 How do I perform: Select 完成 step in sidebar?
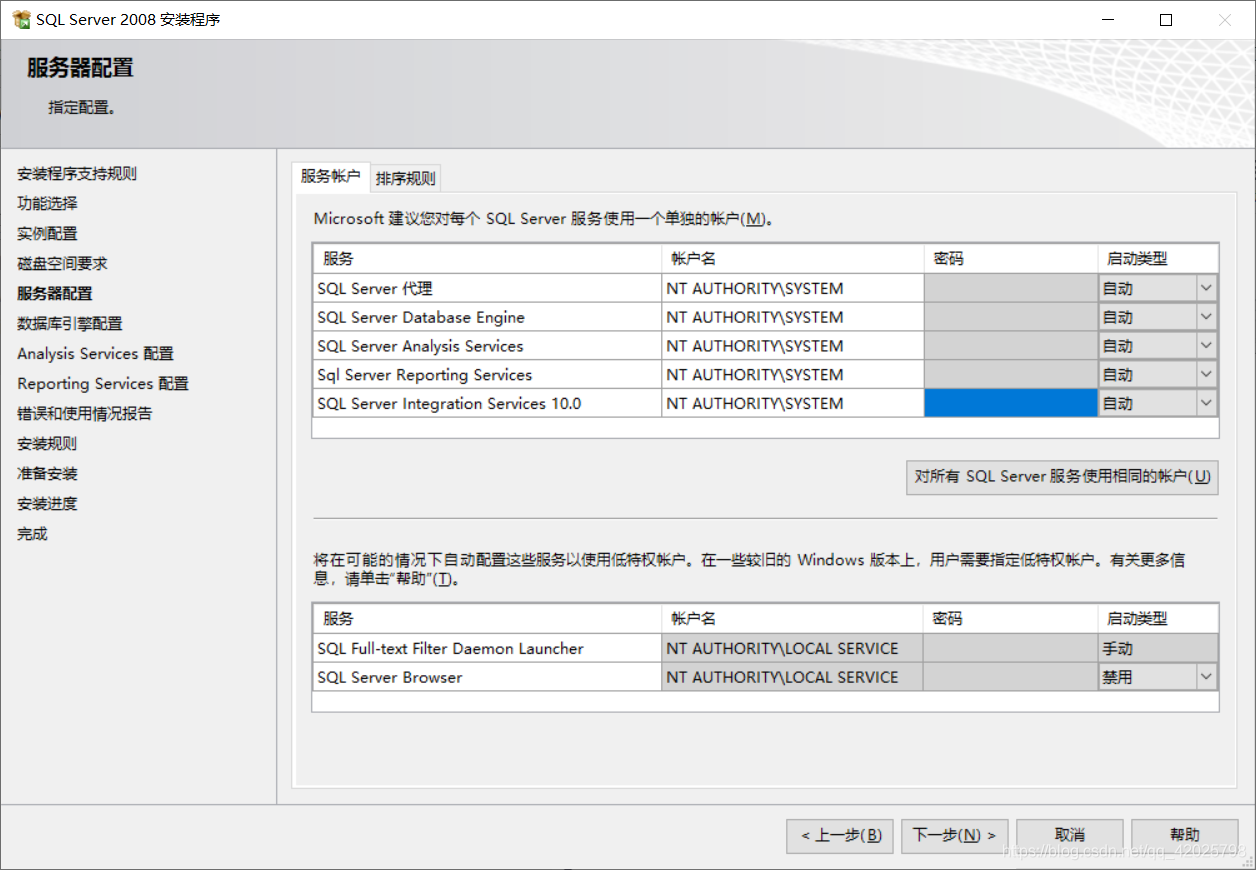coord(32,534)
